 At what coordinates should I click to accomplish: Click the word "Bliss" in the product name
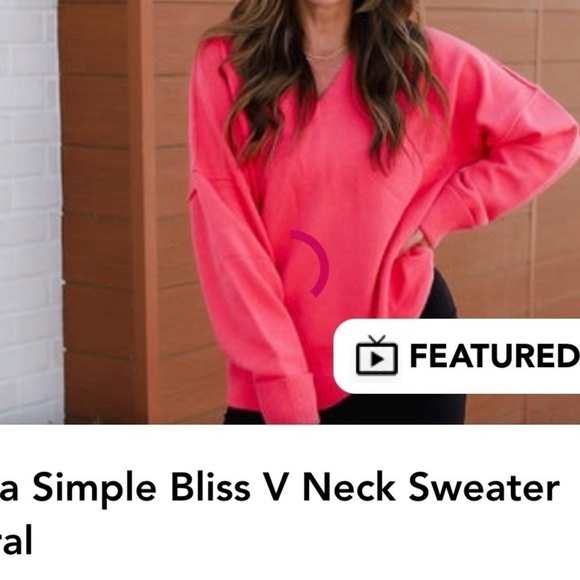point(210,486)
